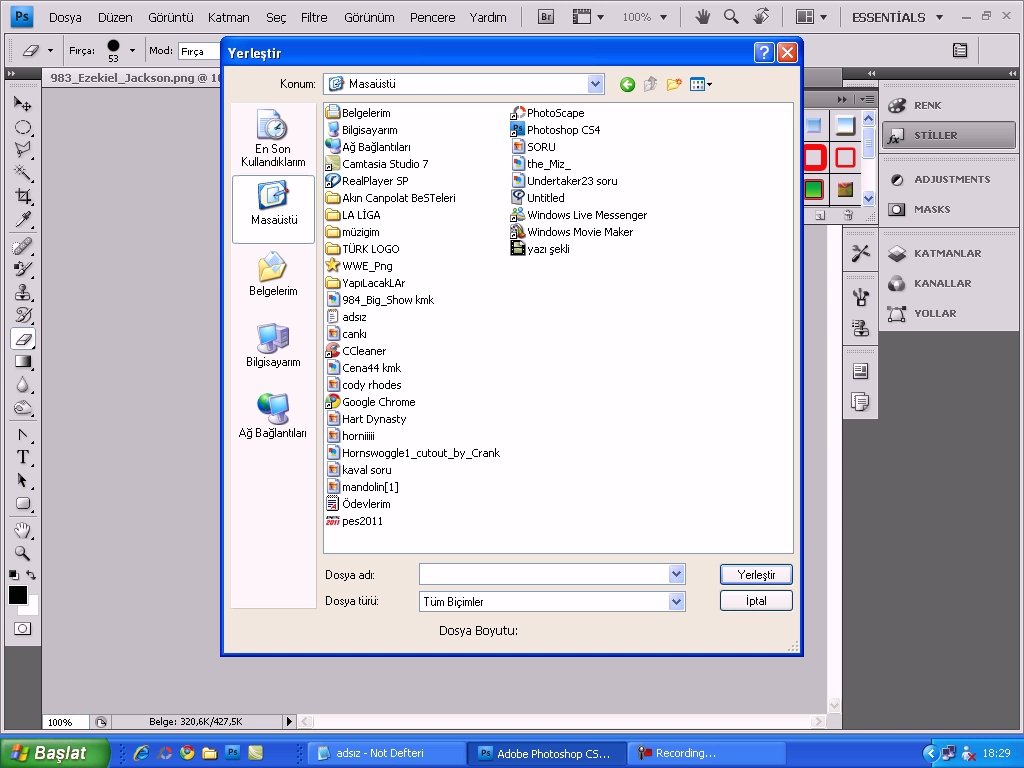
Task: Open the Görüntü menu
Action: (170, 18)
